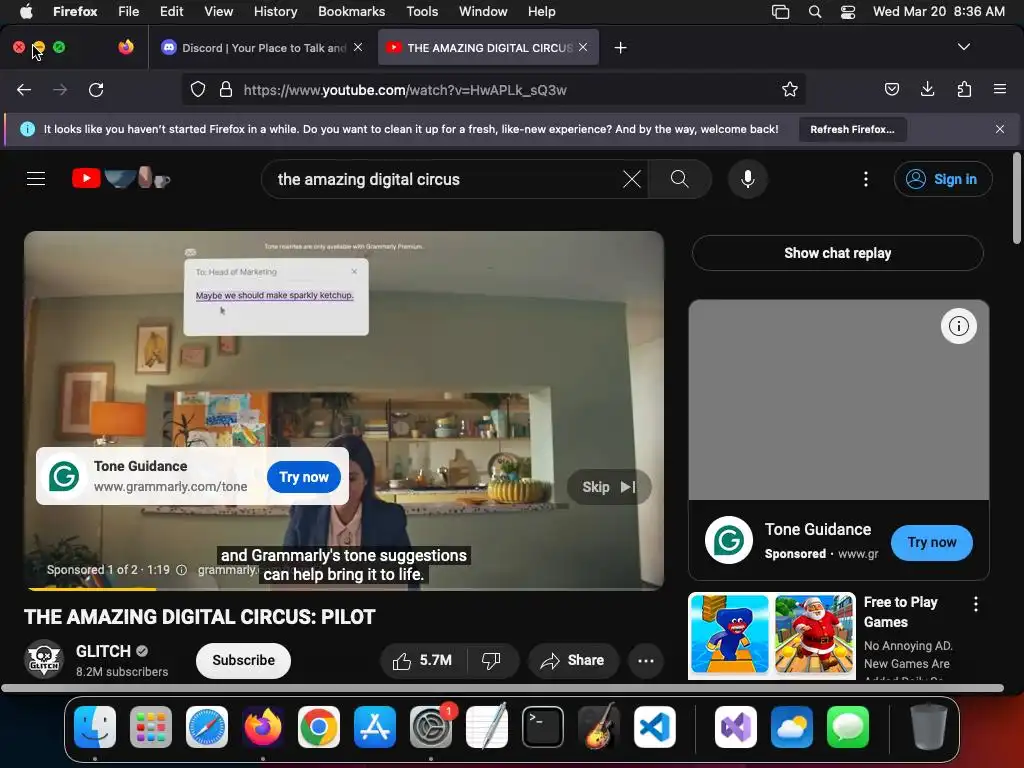Open the GLITCH channel avatar
The image size is (1024, 768).
pyautogui.click(x=44, y=660)
